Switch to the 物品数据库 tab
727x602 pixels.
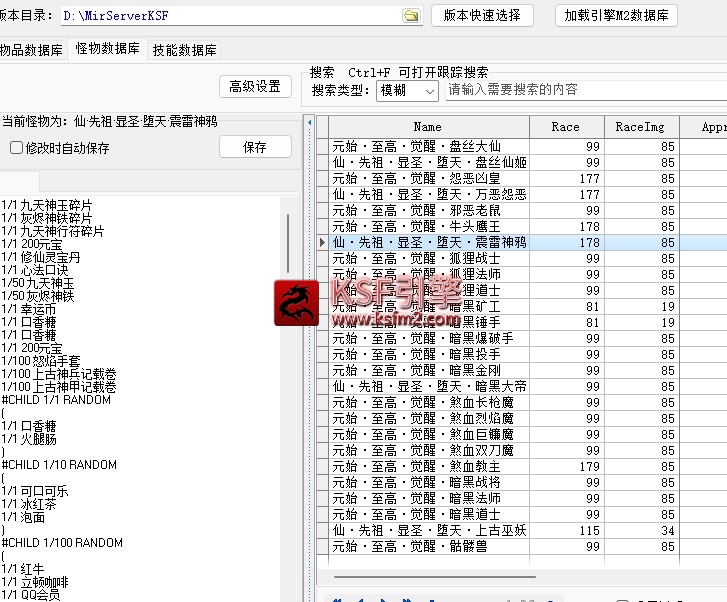(x=32, y=50)
